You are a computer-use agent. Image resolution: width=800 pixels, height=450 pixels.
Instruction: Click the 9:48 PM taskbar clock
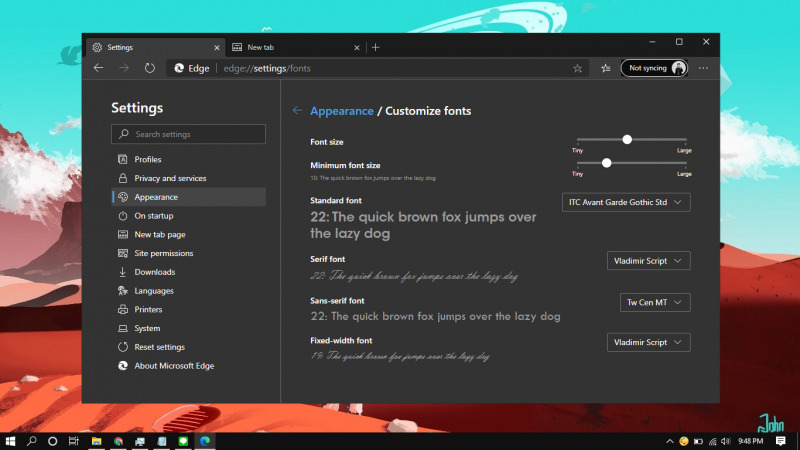coord(751,441)
